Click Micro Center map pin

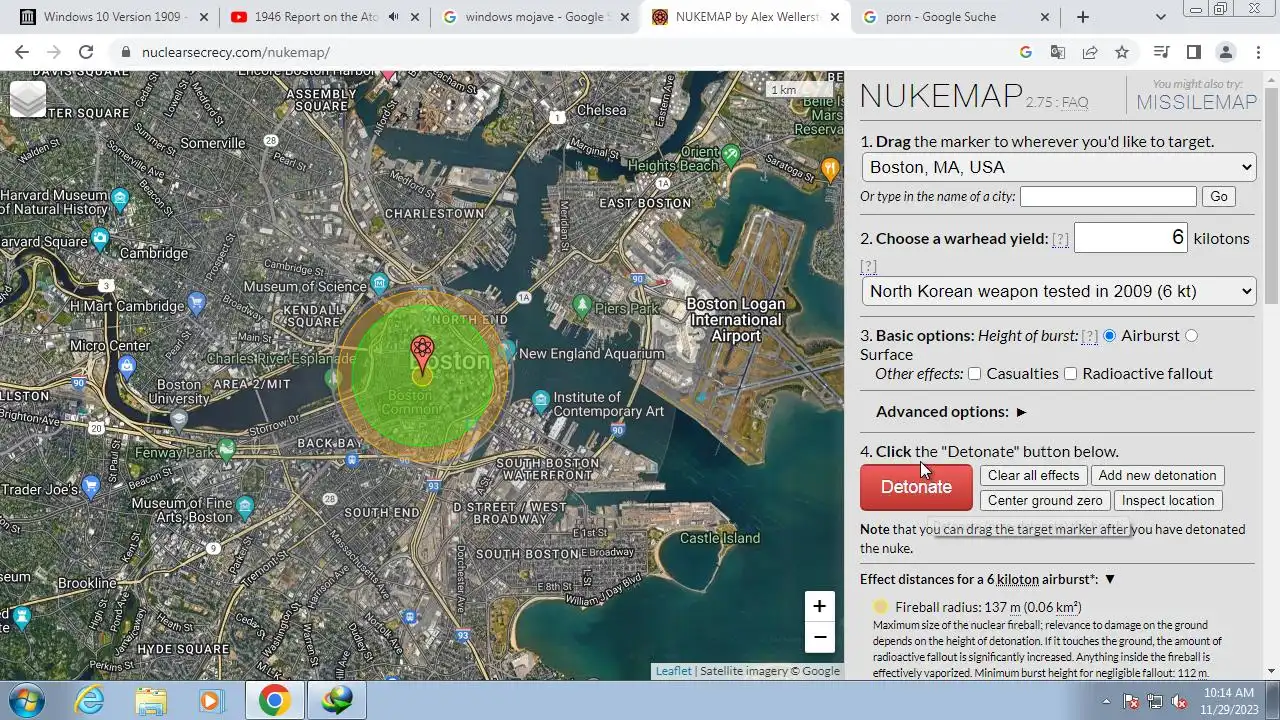127,366
